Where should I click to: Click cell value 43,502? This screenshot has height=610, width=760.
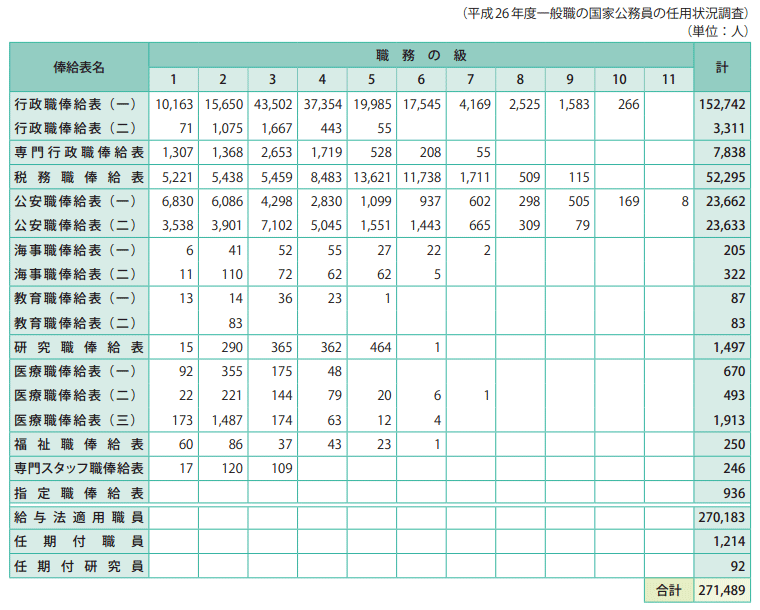point(273,104)
